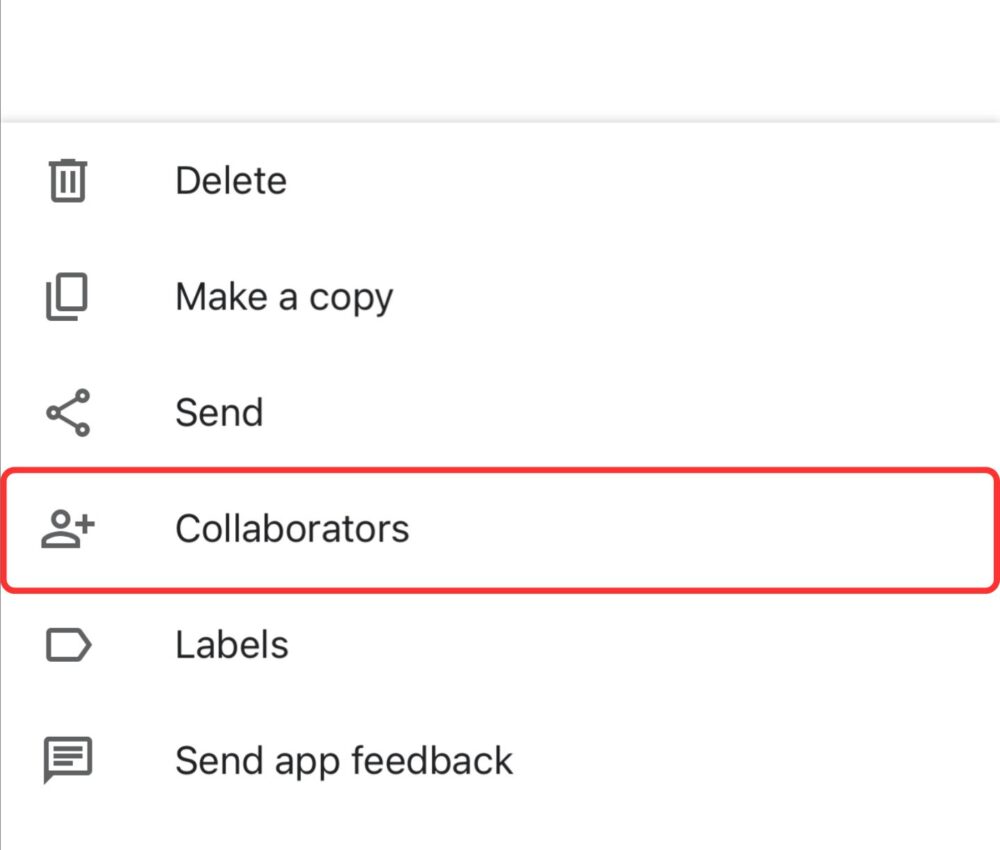Image resolution: width=1000 pixels, height=850 pixels.
Task: Click the Collaborators text label
Action: [x=293, y=528]
